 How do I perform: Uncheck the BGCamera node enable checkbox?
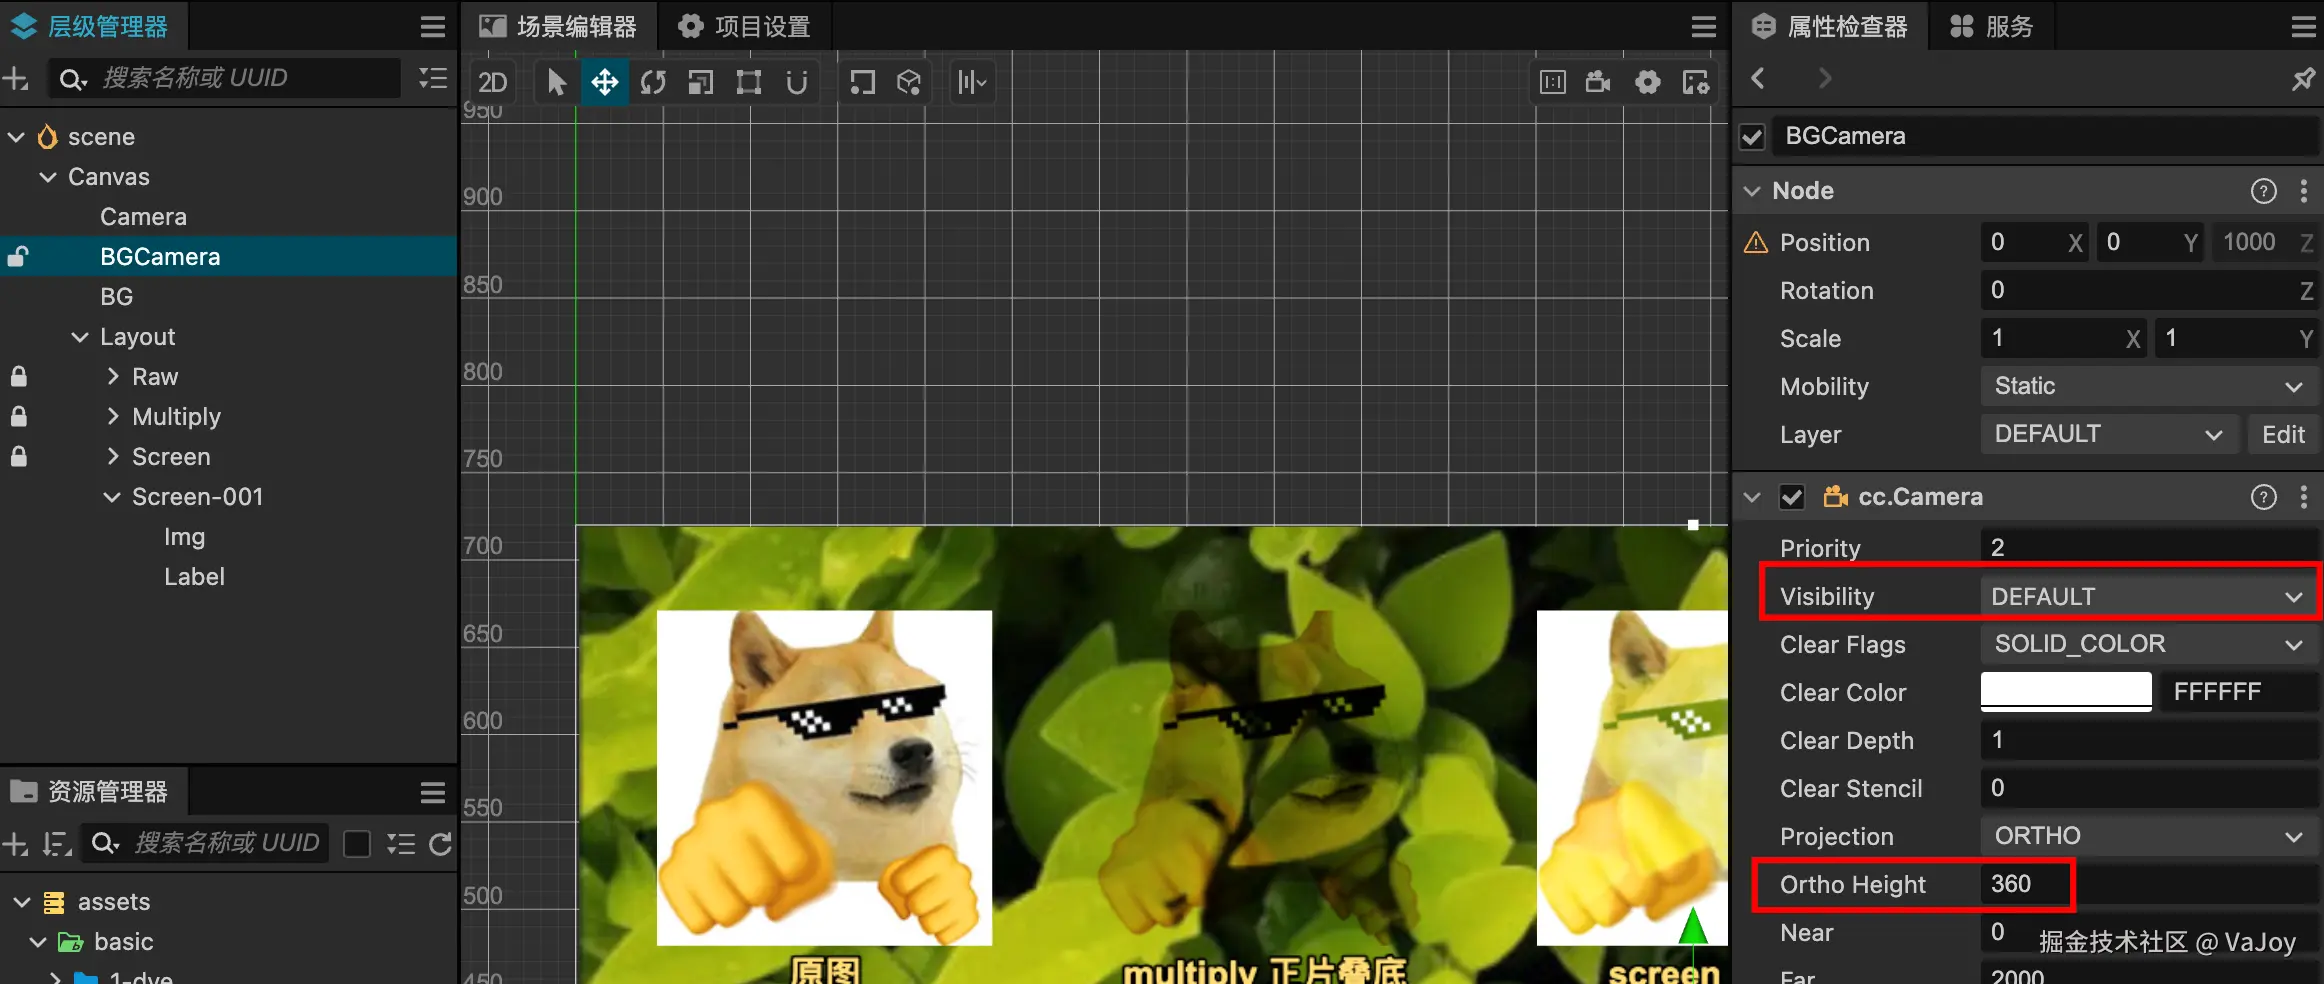1751,137
